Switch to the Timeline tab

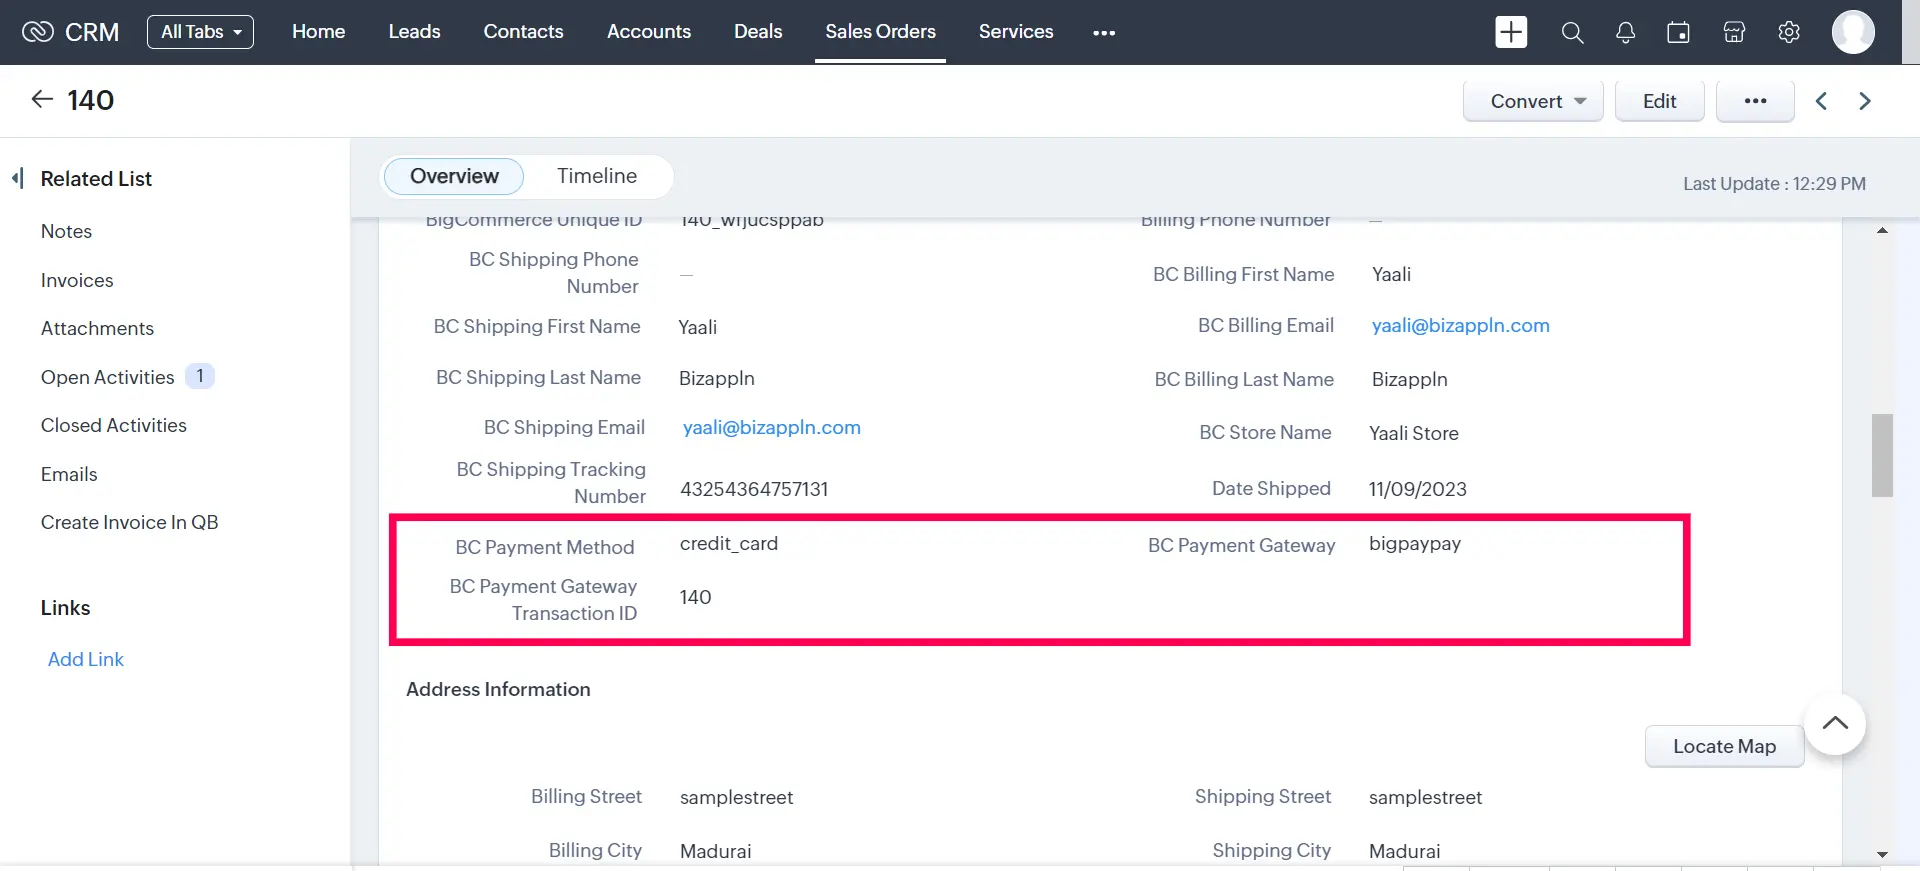tap(597, 176)
